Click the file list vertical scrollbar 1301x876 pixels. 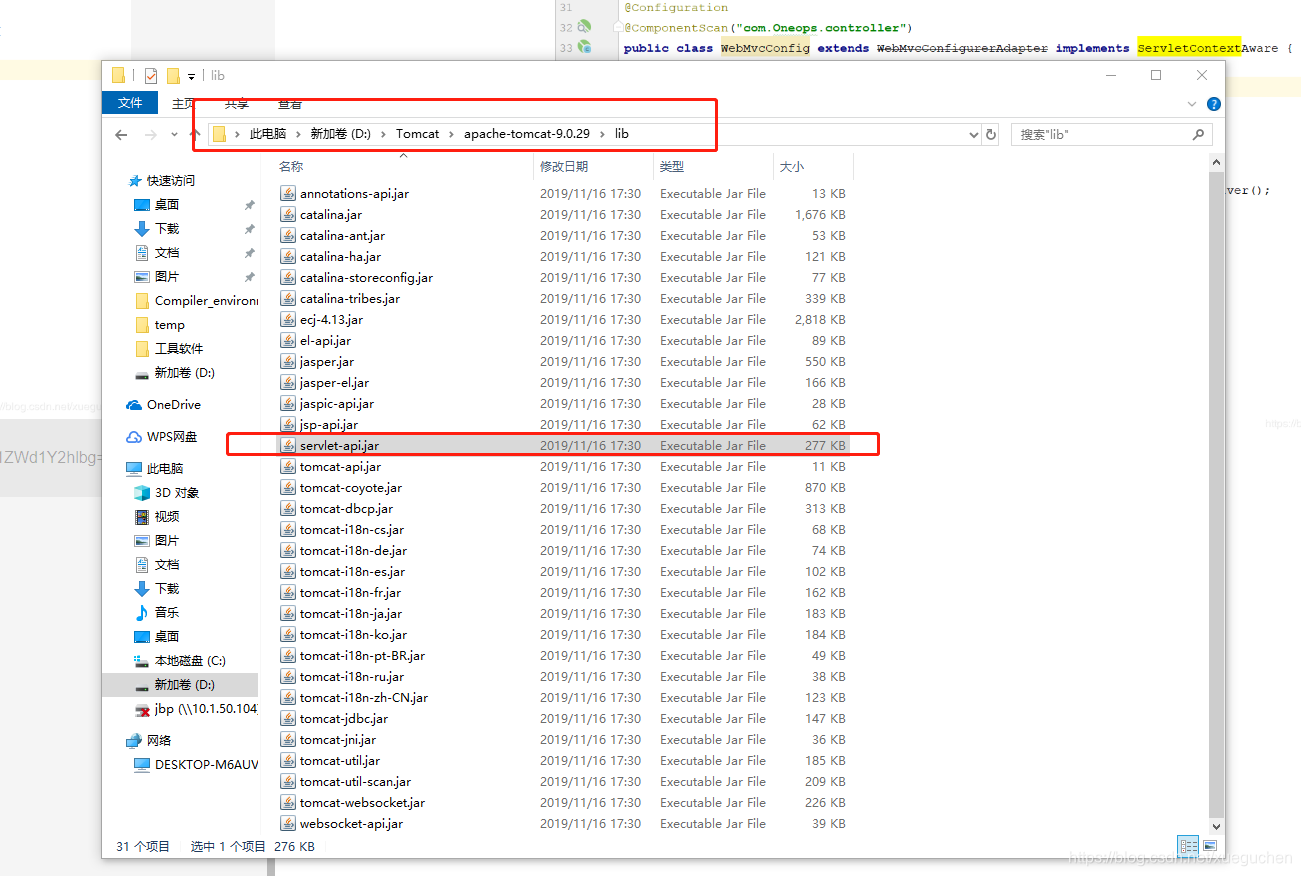pos(1217,494)
